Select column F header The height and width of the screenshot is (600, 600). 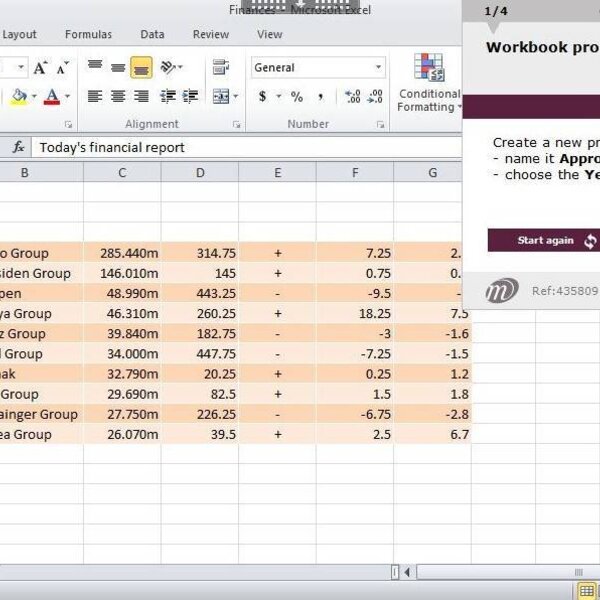point(355,173)
